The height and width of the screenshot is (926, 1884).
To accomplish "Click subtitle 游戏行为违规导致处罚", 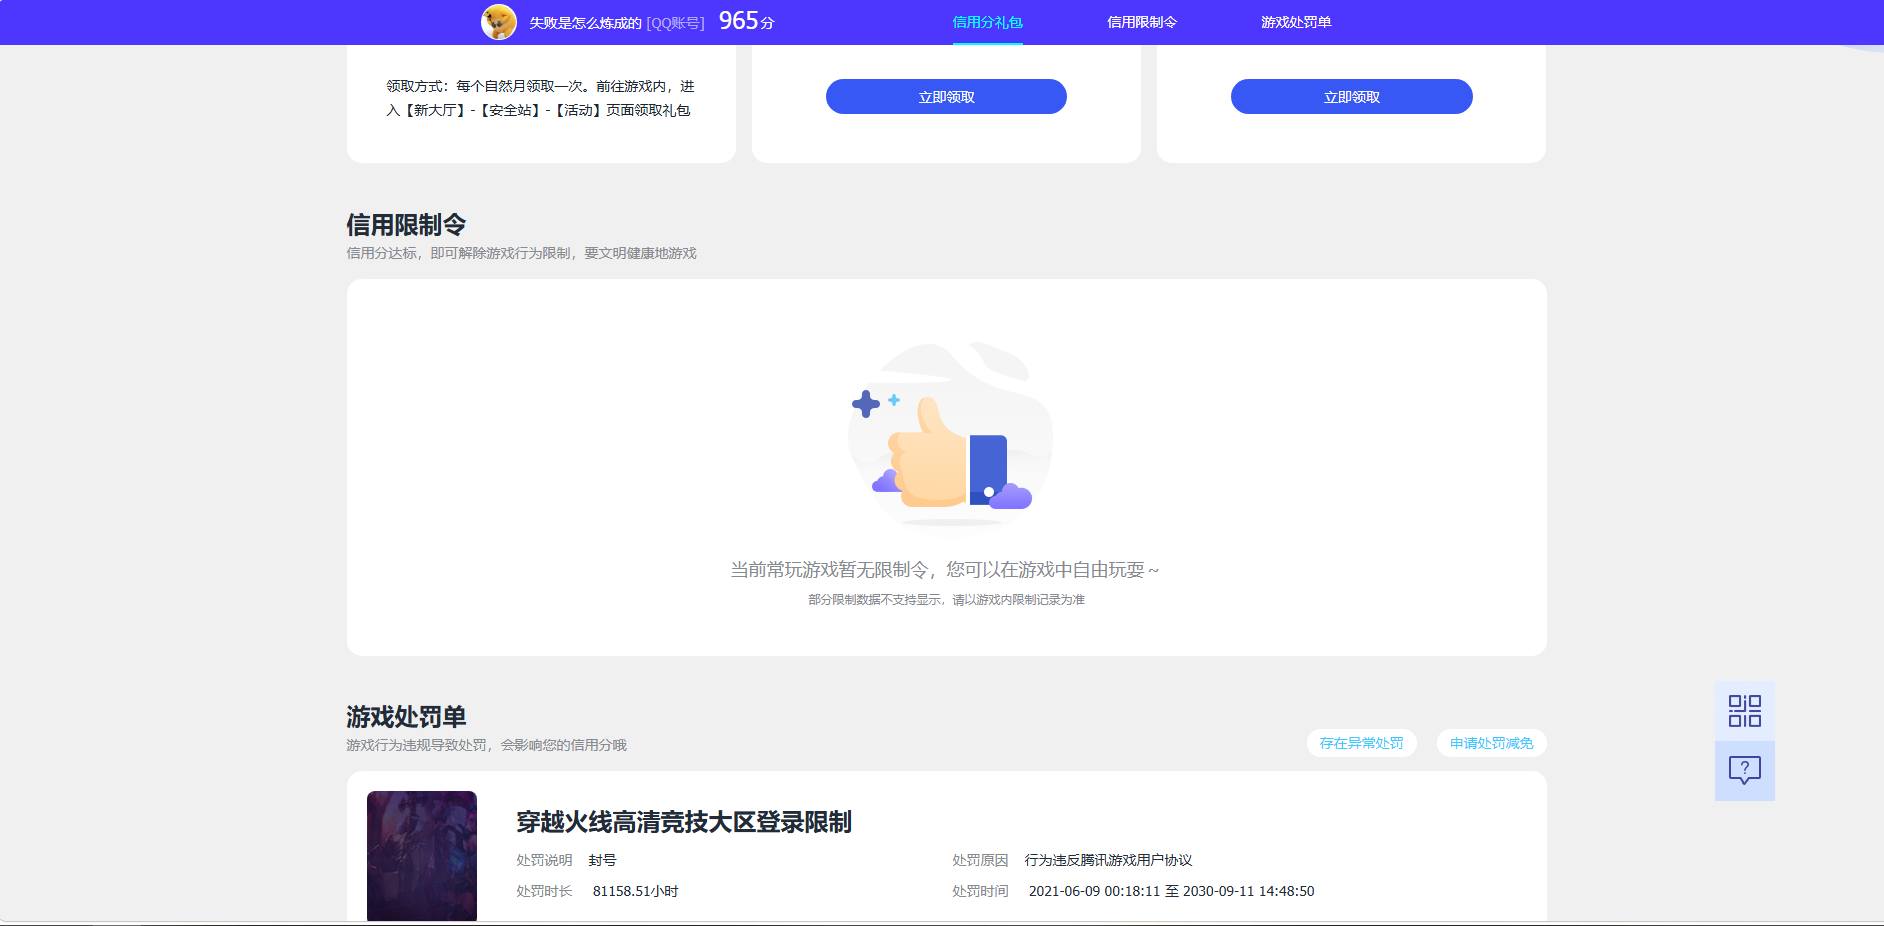I will (x=486, y=745).
